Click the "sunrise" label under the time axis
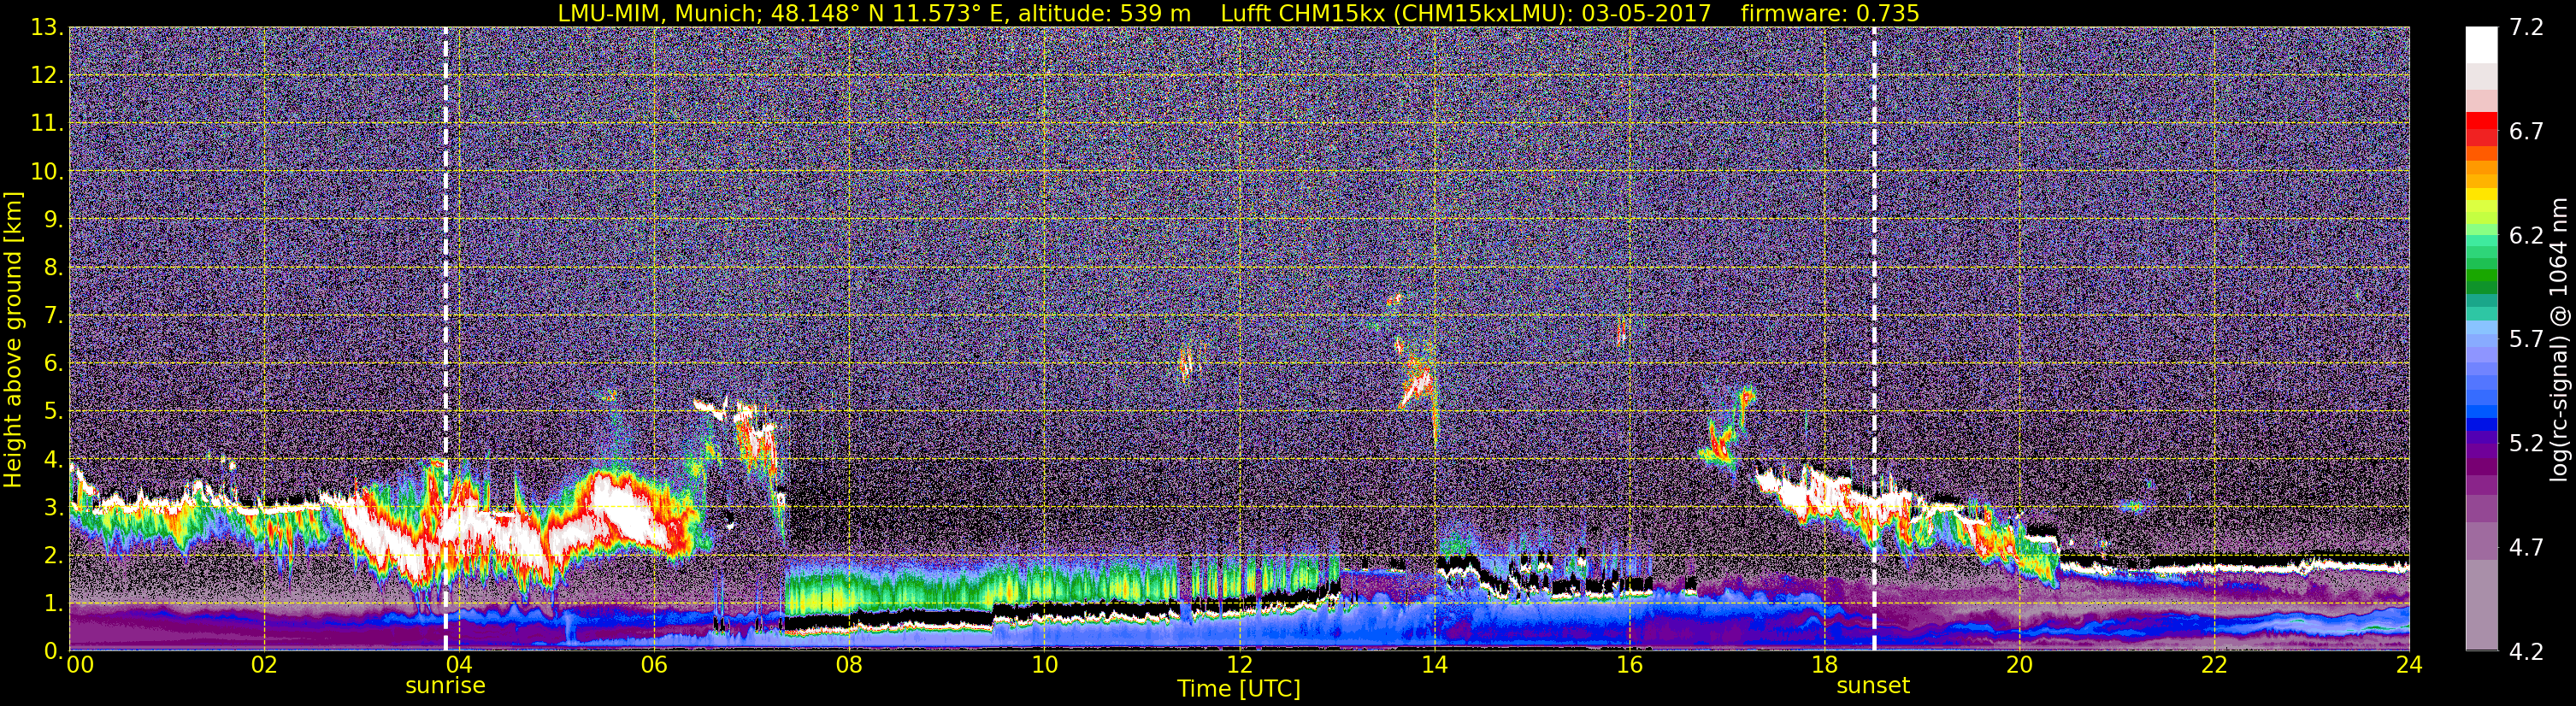The height and width of the screenshot is (706, 2576). pyautogui.click(x=445, y=686)
